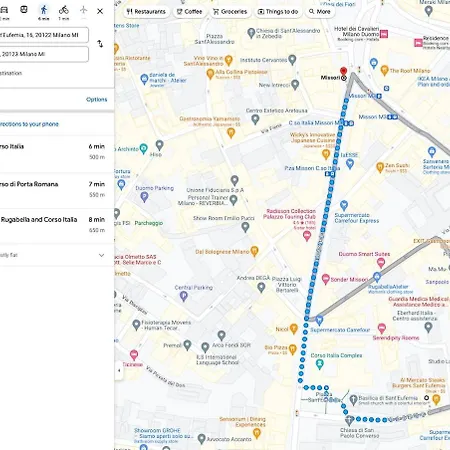Expand the Mostly flat elevation details
Screen dimensions: 450x450
tap(101, 255)
